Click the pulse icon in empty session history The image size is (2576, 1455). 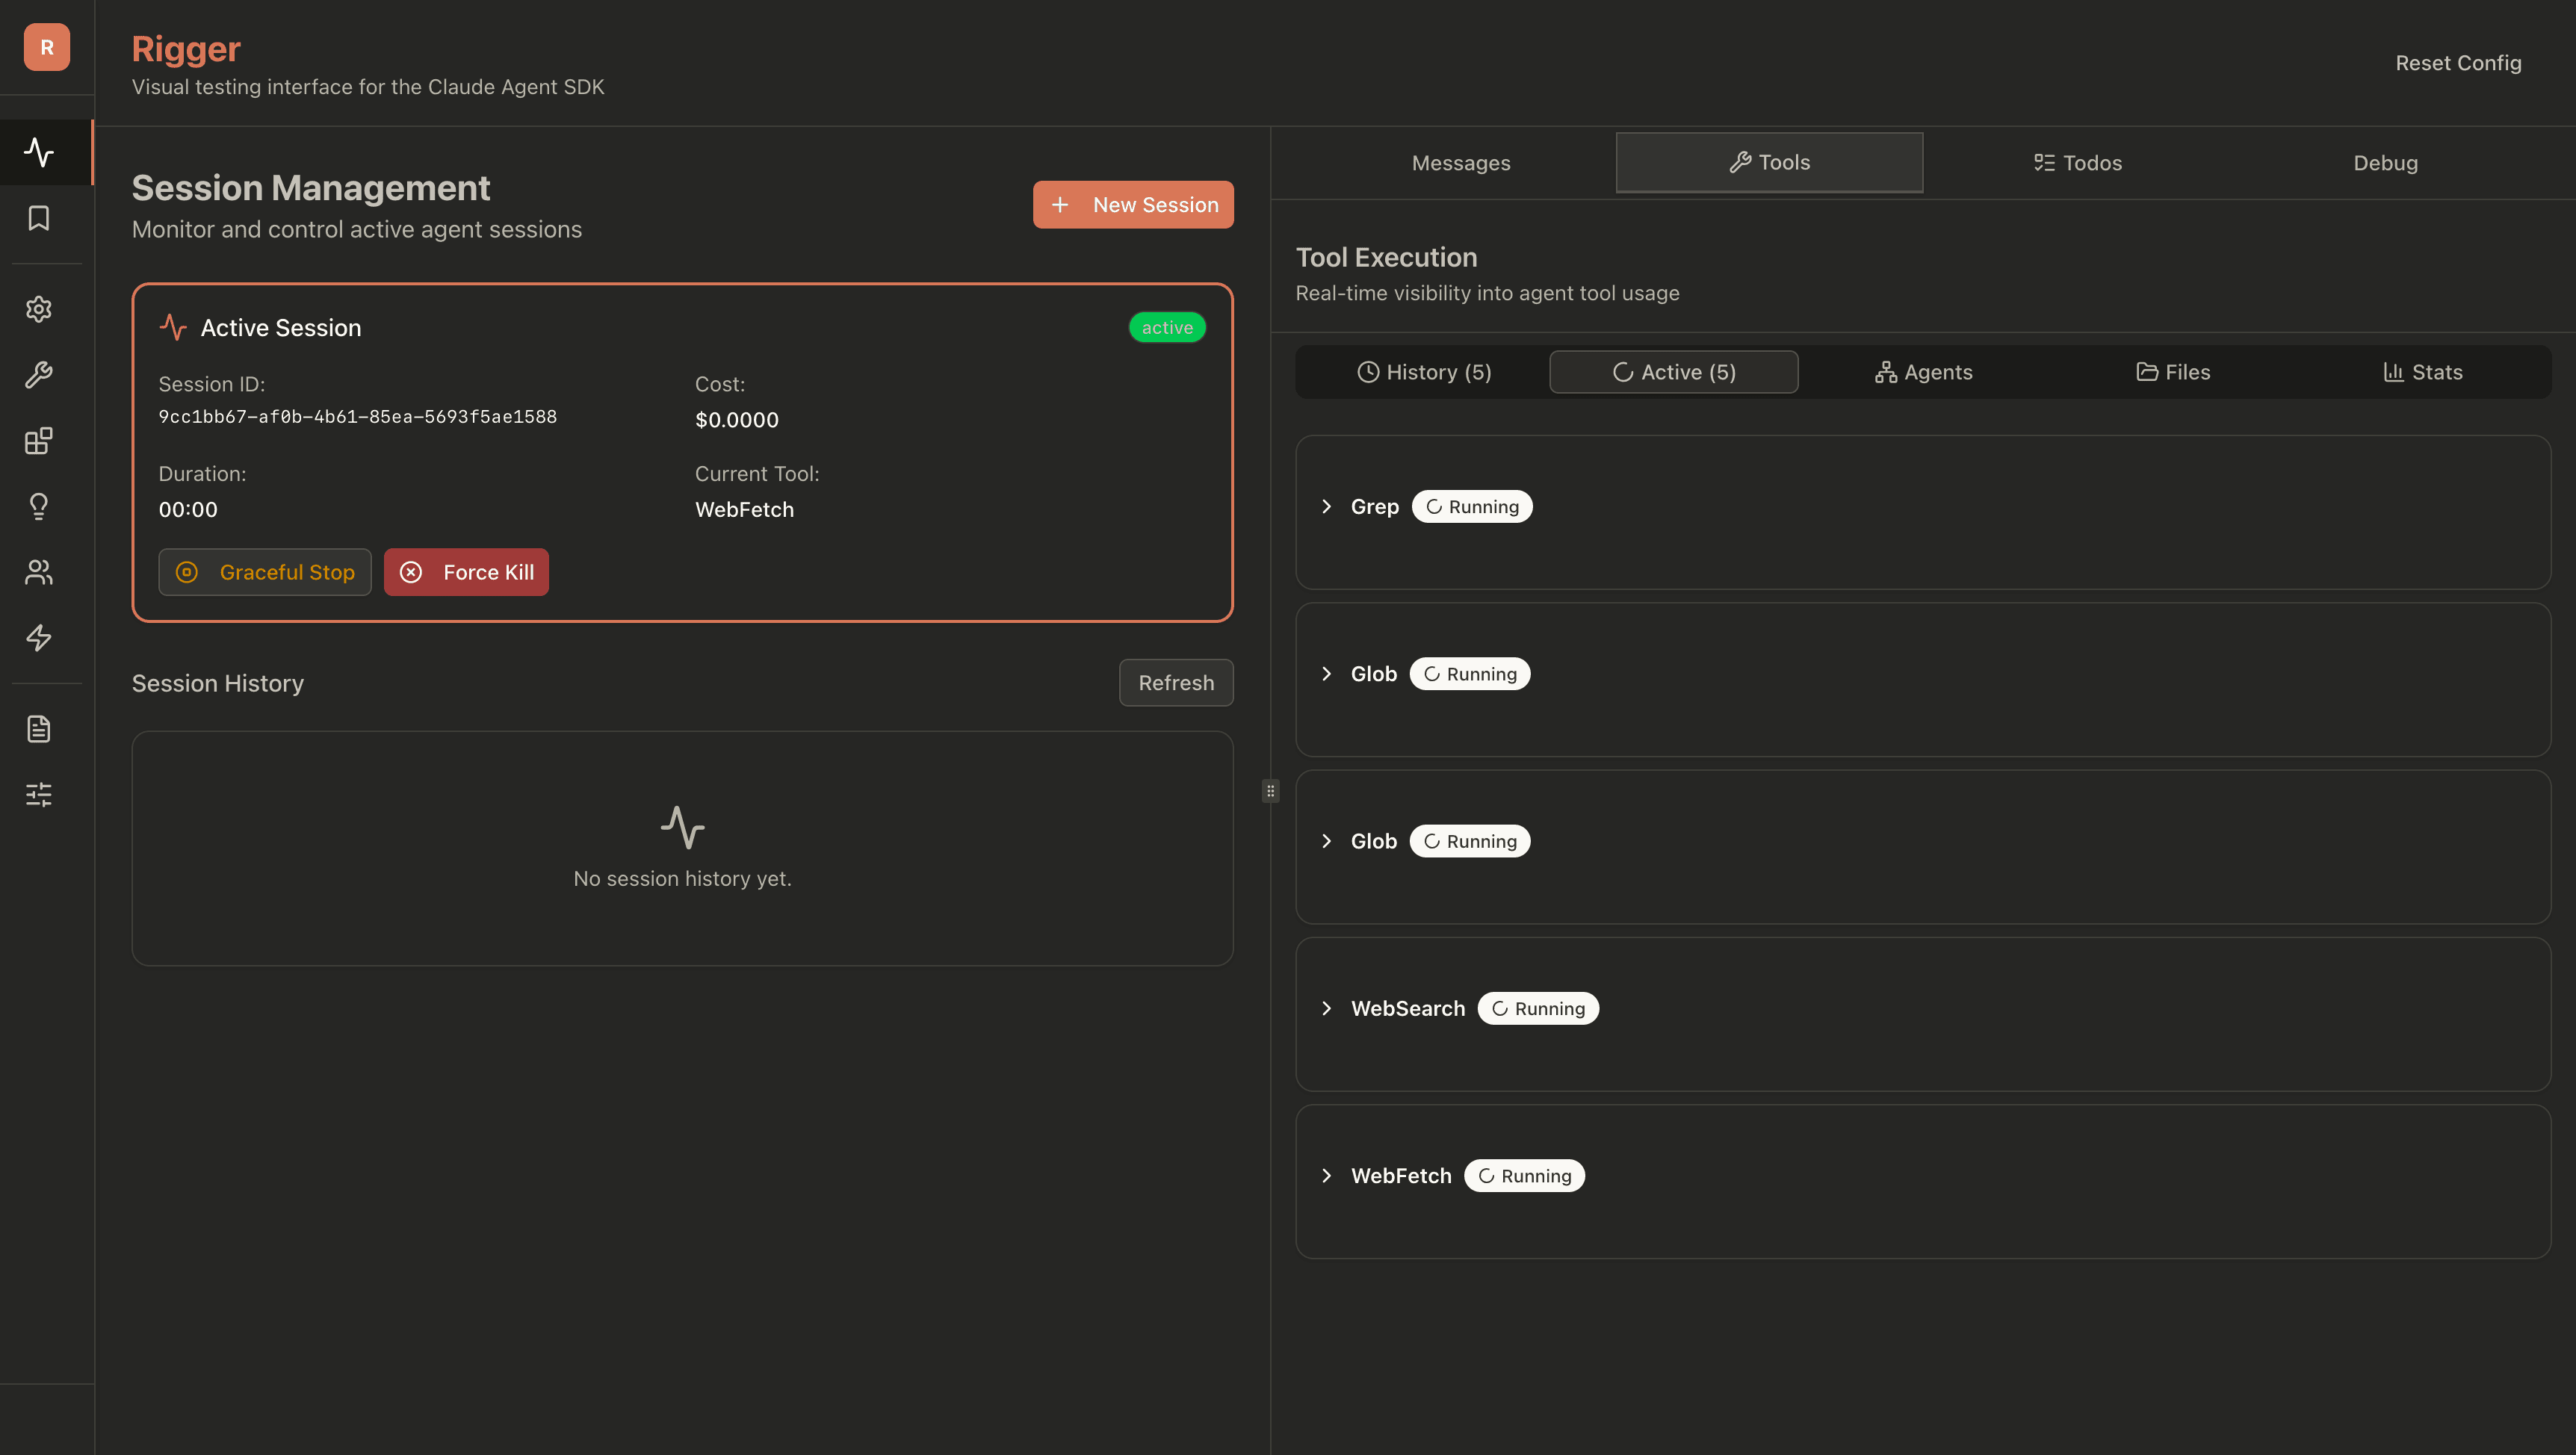pyautogui.click(x=683, y=827)
